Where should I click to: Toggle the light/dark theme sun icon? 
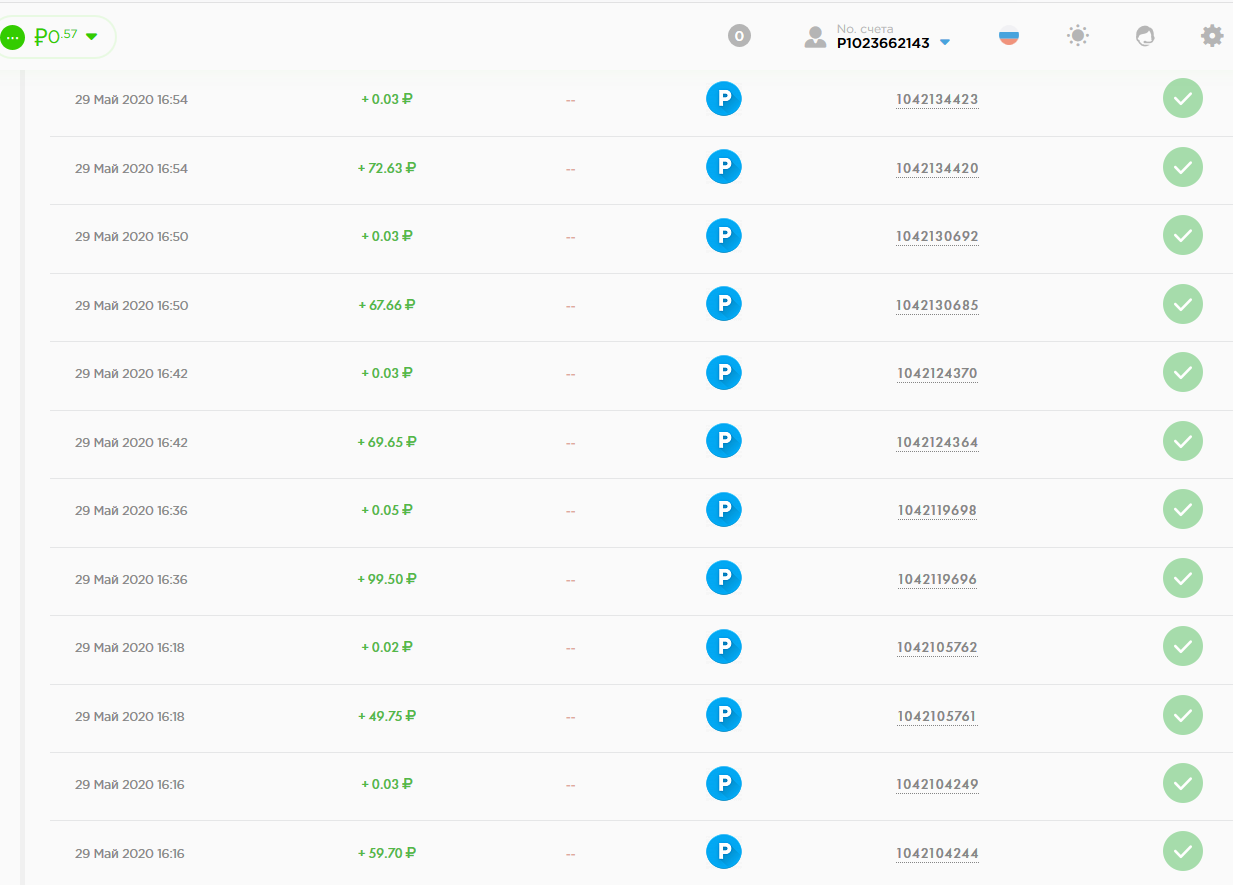click(1077, 36)
